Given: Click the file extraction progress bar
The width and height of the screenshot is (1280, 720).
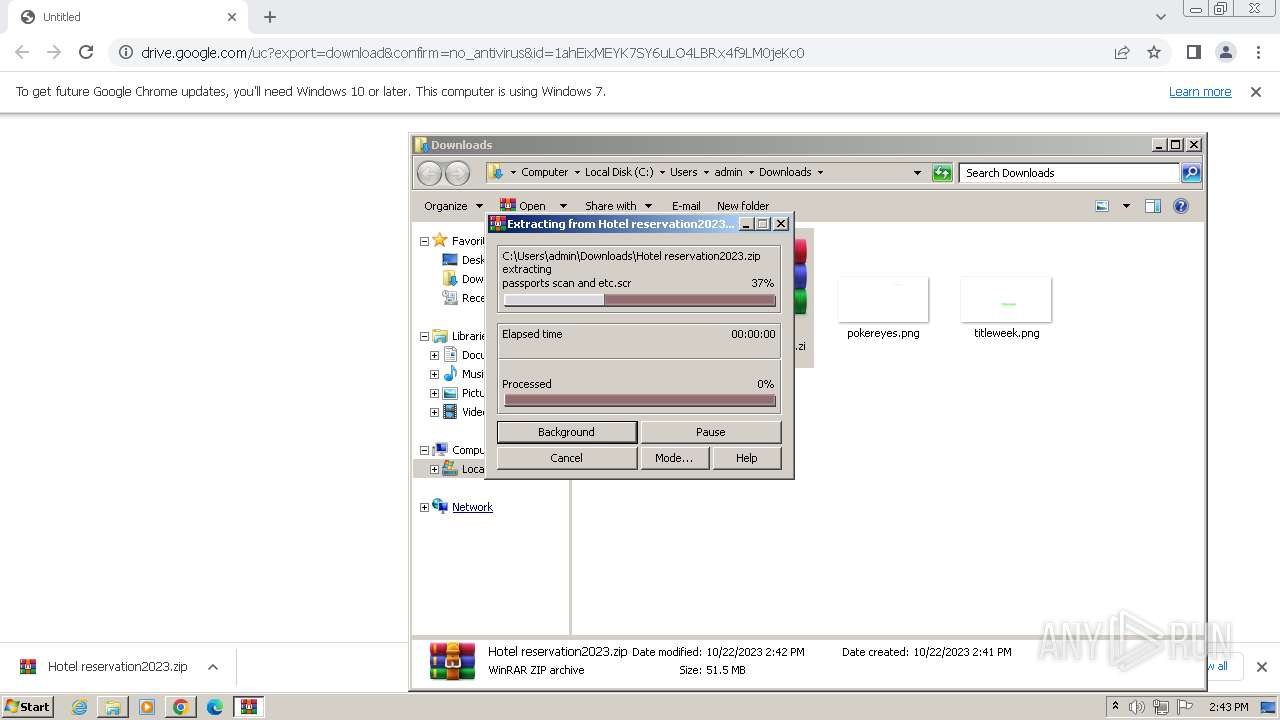Looking at the screenshot, I should click(639, 300).
